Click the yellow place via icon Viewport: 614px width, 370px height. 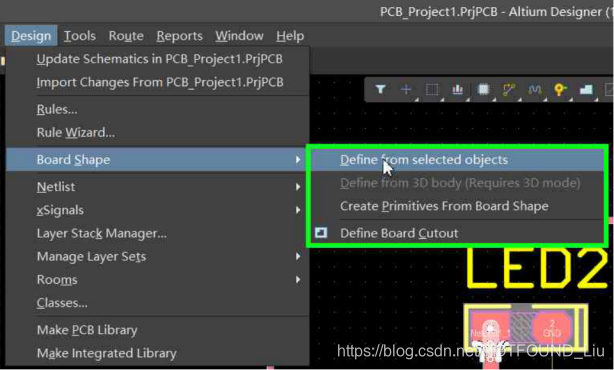coord(560,90)
